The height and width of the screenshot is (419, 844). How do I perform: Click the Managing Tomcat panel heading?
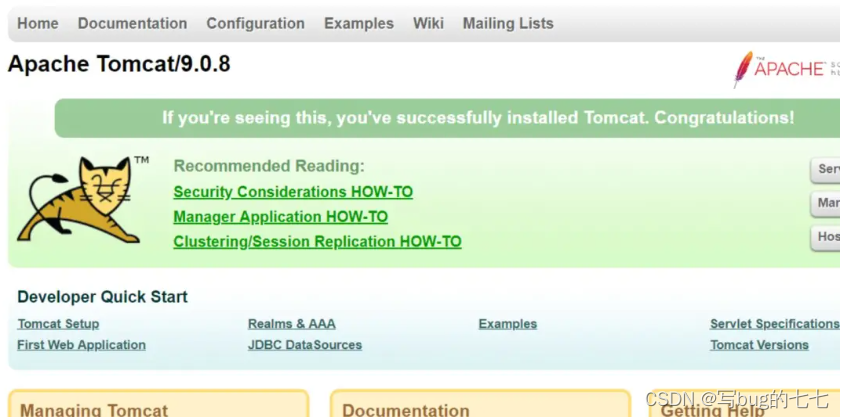(94, 410)
